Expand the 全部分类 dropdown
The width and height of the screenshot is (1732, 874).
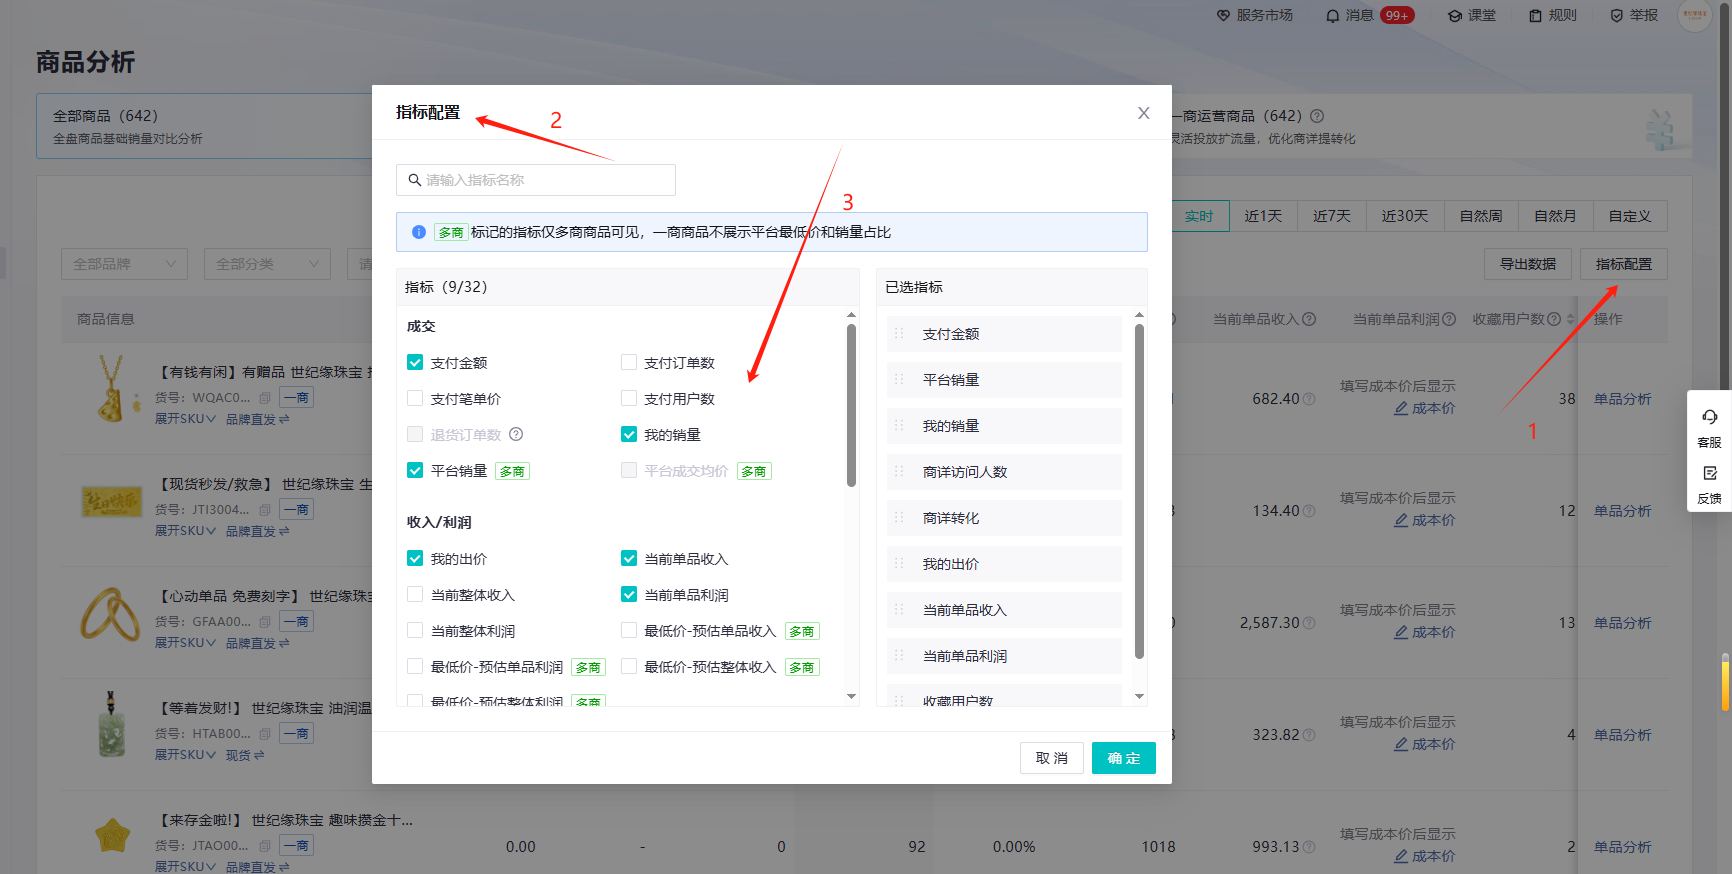point(267,264)
